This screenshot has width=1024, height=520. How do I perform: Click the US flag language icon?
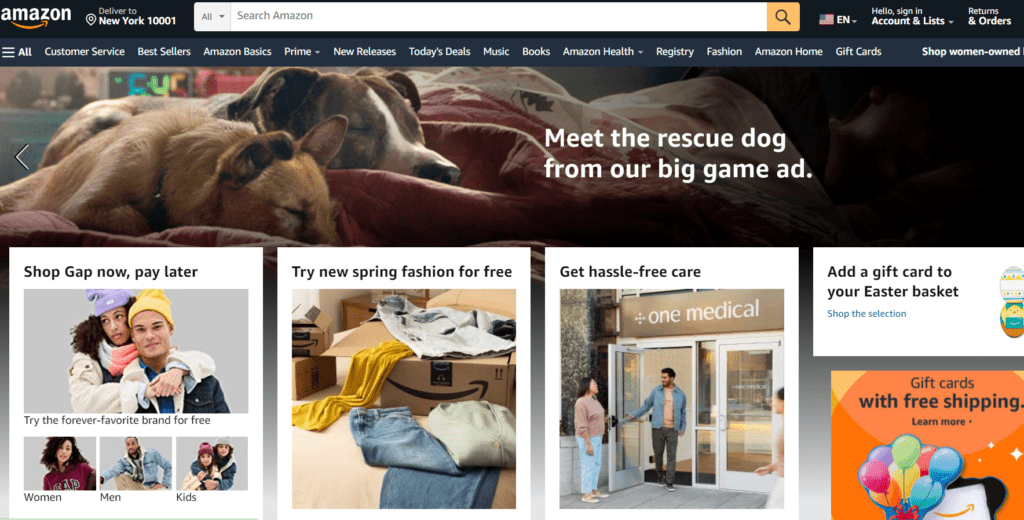[826, 20]
